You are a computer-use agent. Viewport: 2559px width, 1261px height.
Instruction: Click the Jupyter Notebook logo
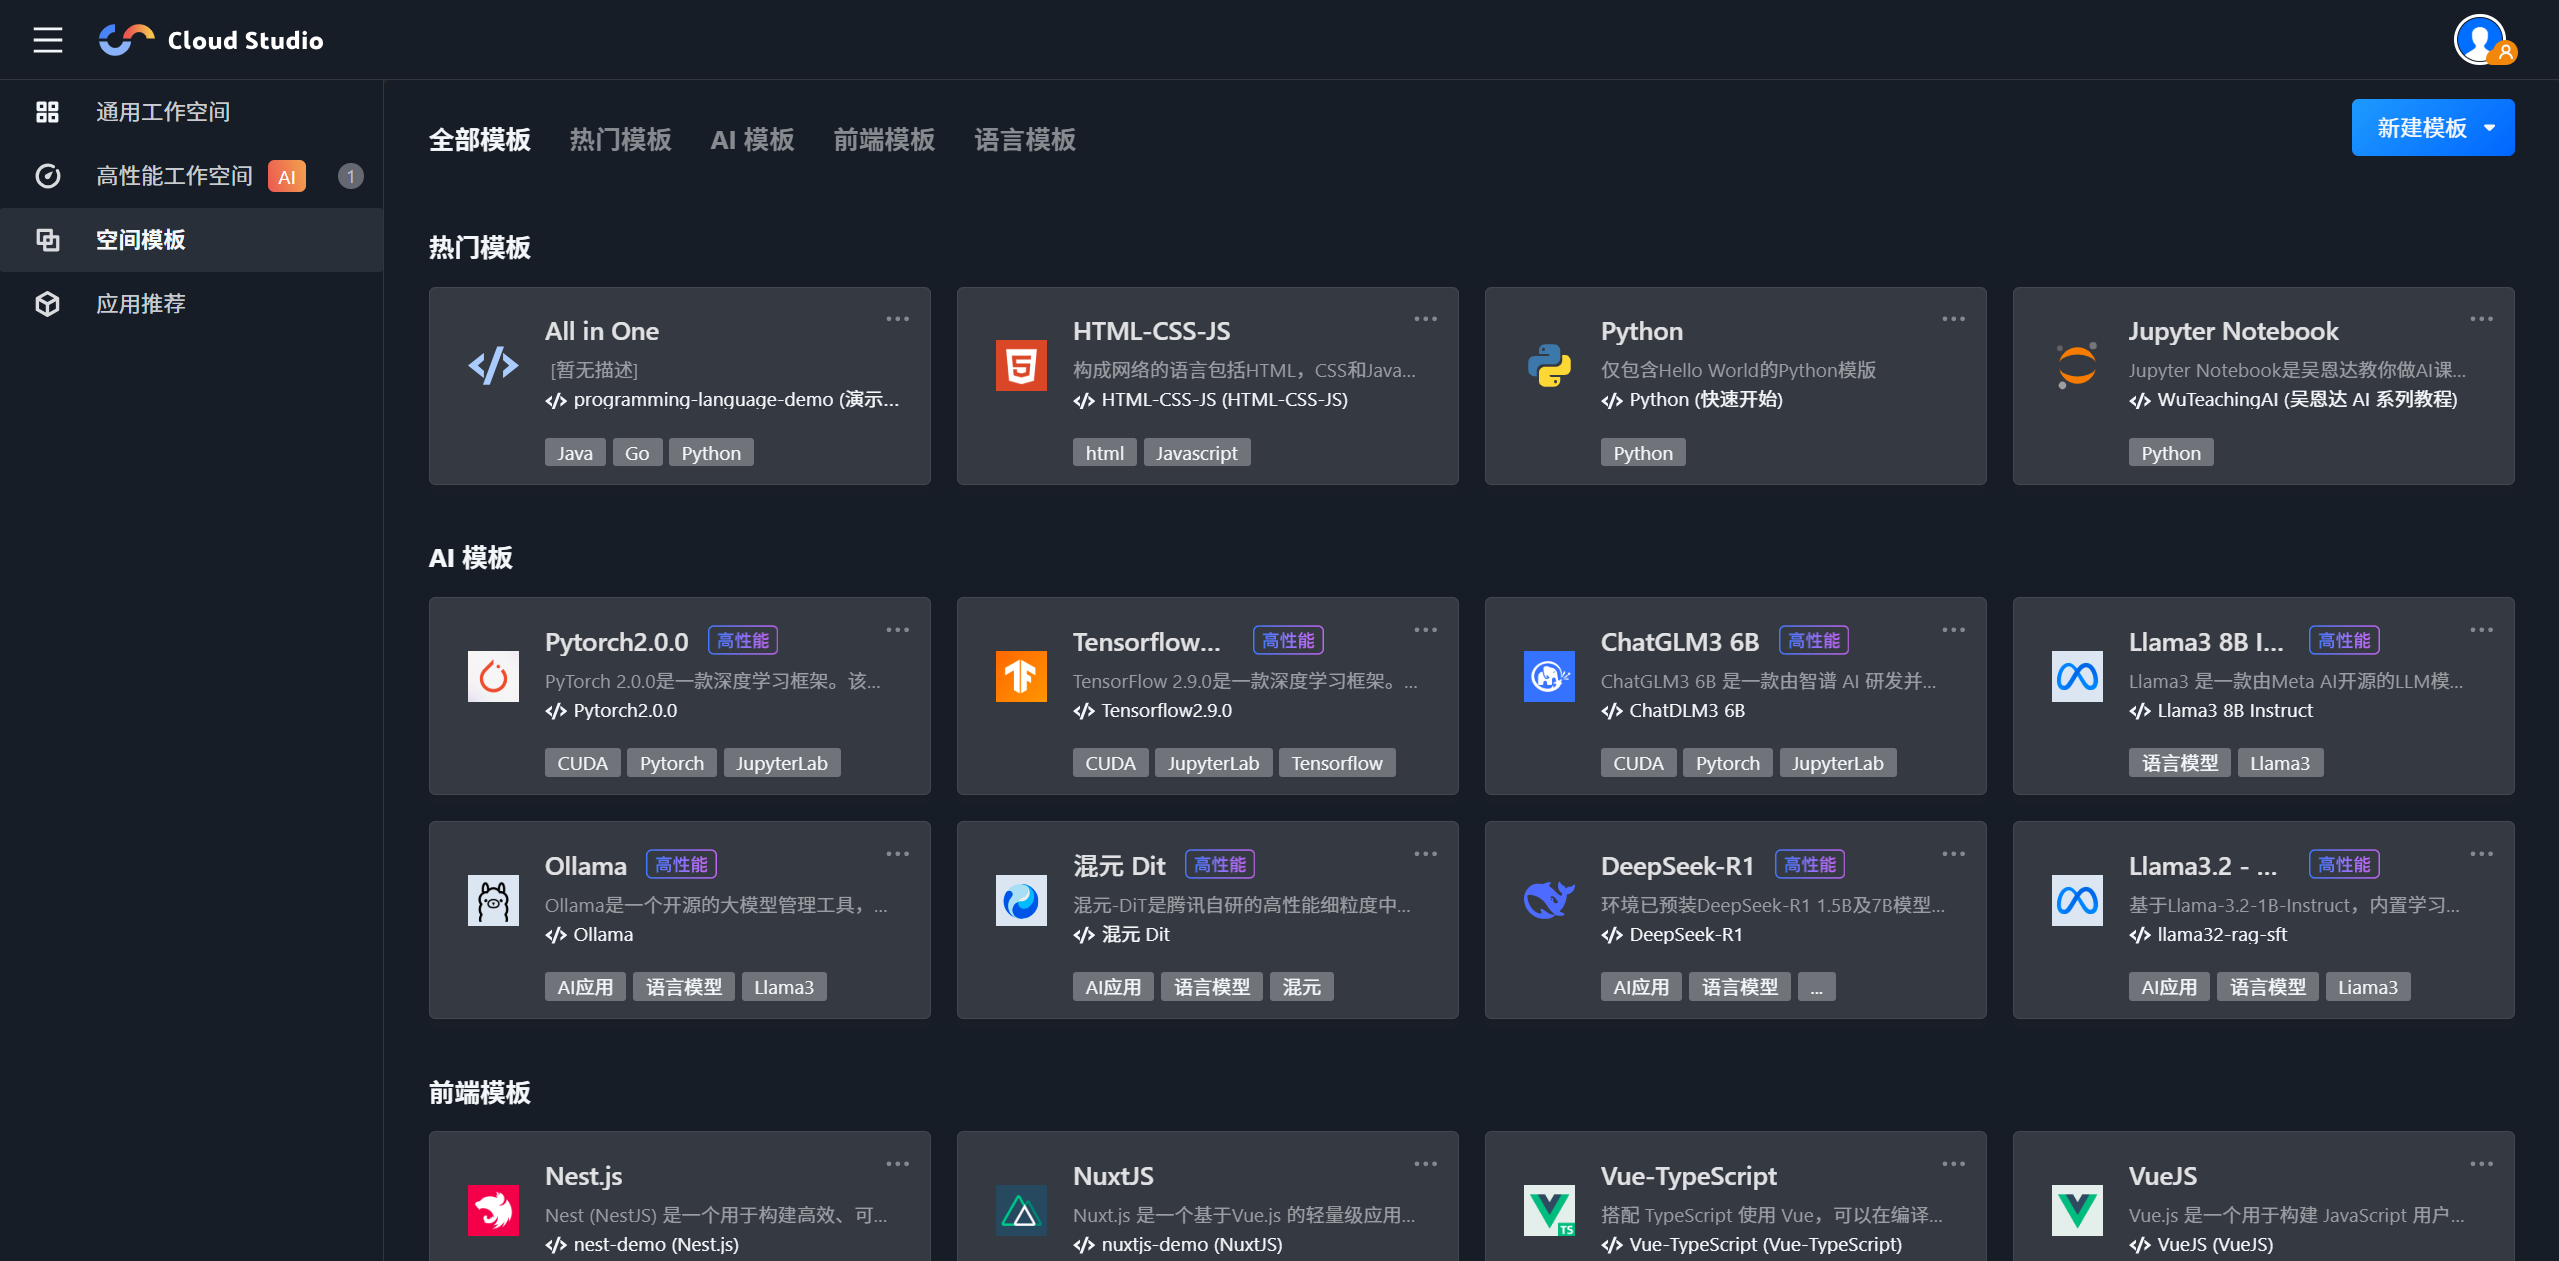point(2077,365)
